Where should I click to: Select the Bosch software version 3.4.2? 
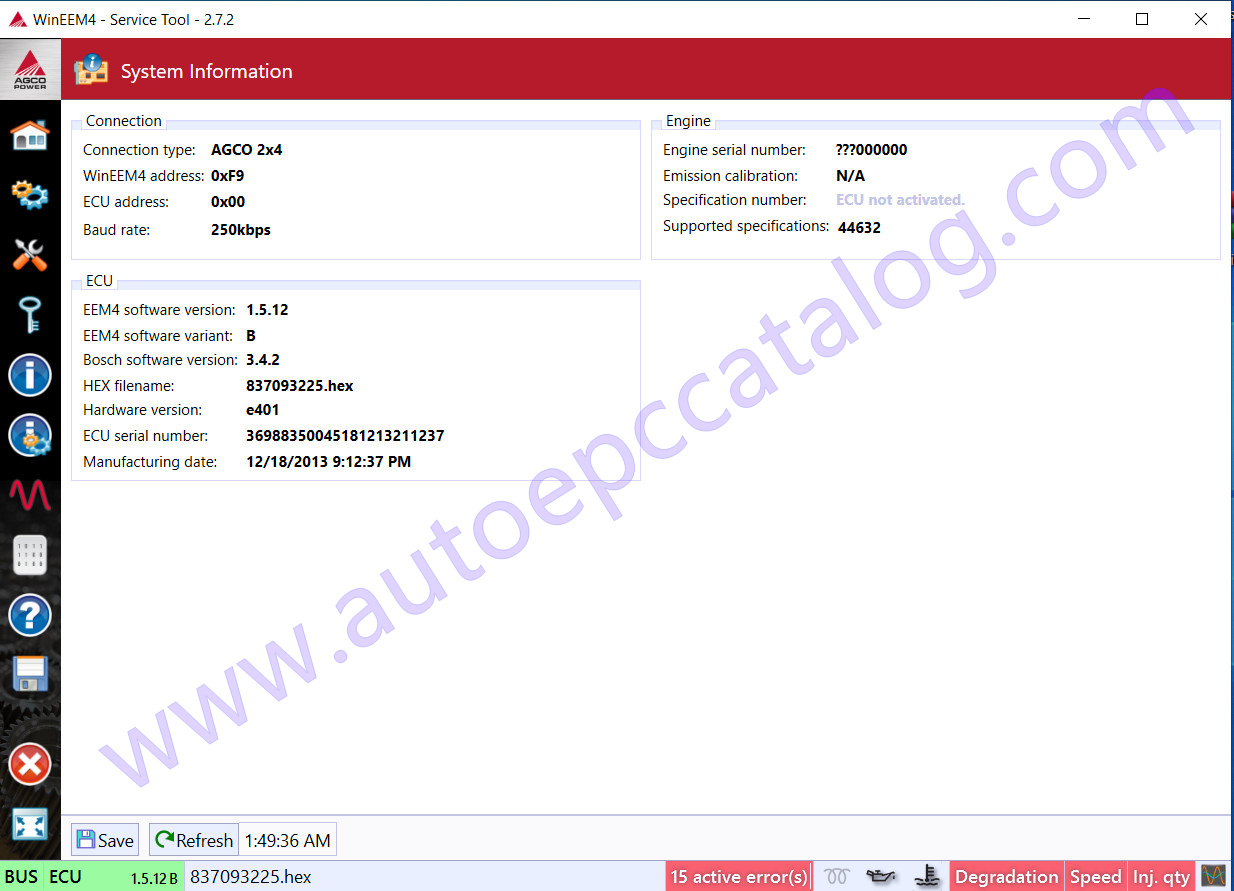(x=263, y=360)
